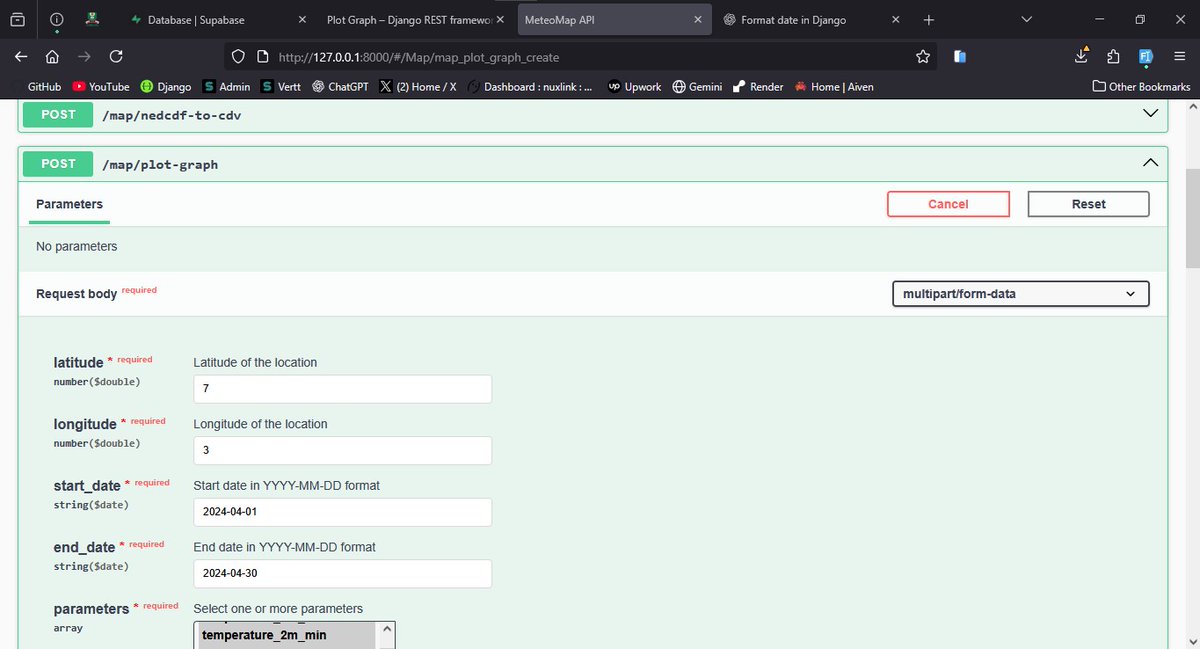Open the extensions puzzle icon

1115,57
